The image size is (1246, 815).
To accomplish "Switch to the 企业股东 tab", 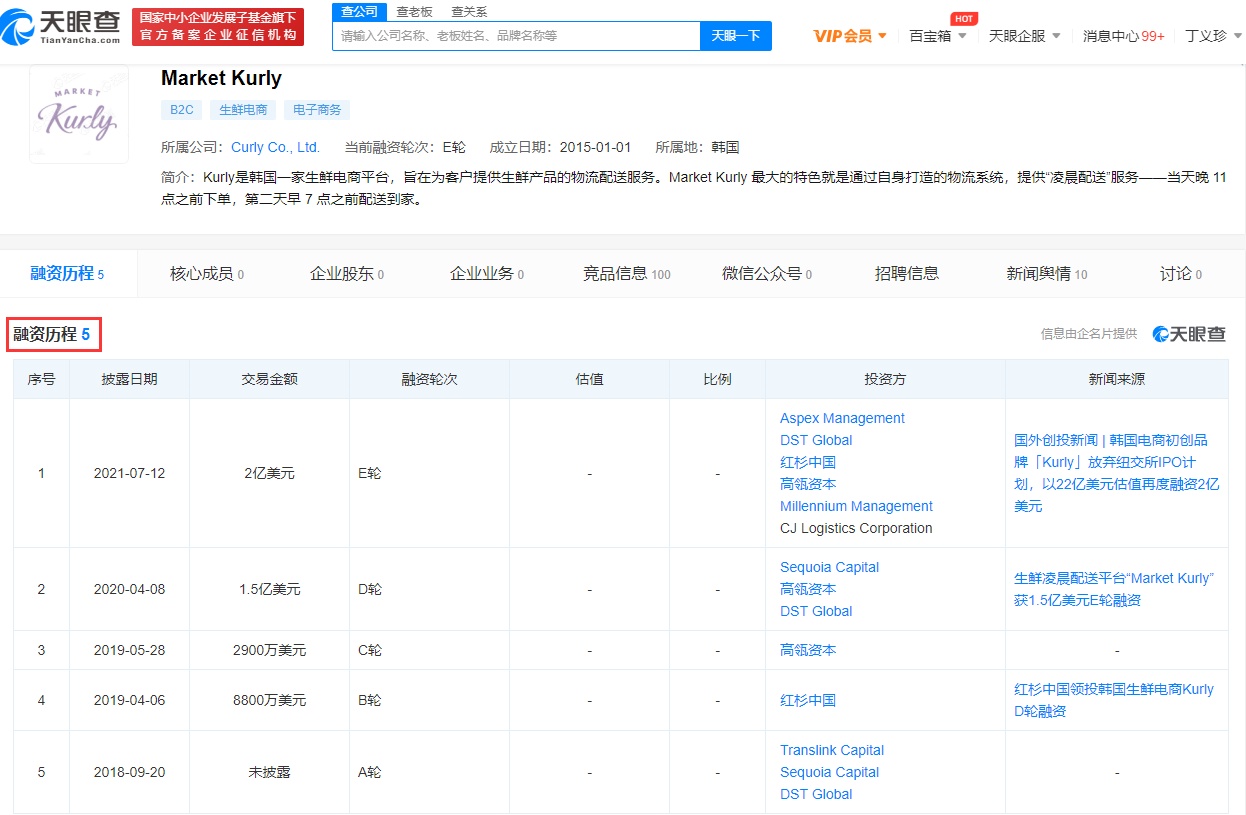I will [x=347, y=274].
